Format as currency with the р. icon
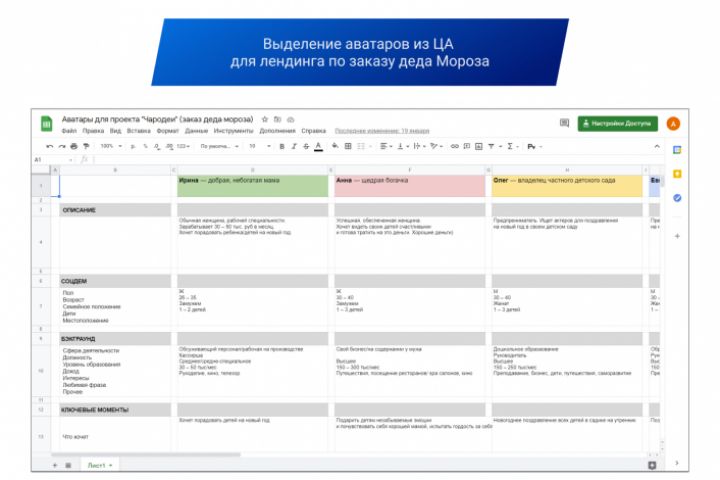Image resolution: width=720 pixels, height=480 pixels. pyautogui.click(x=133, y=147)
